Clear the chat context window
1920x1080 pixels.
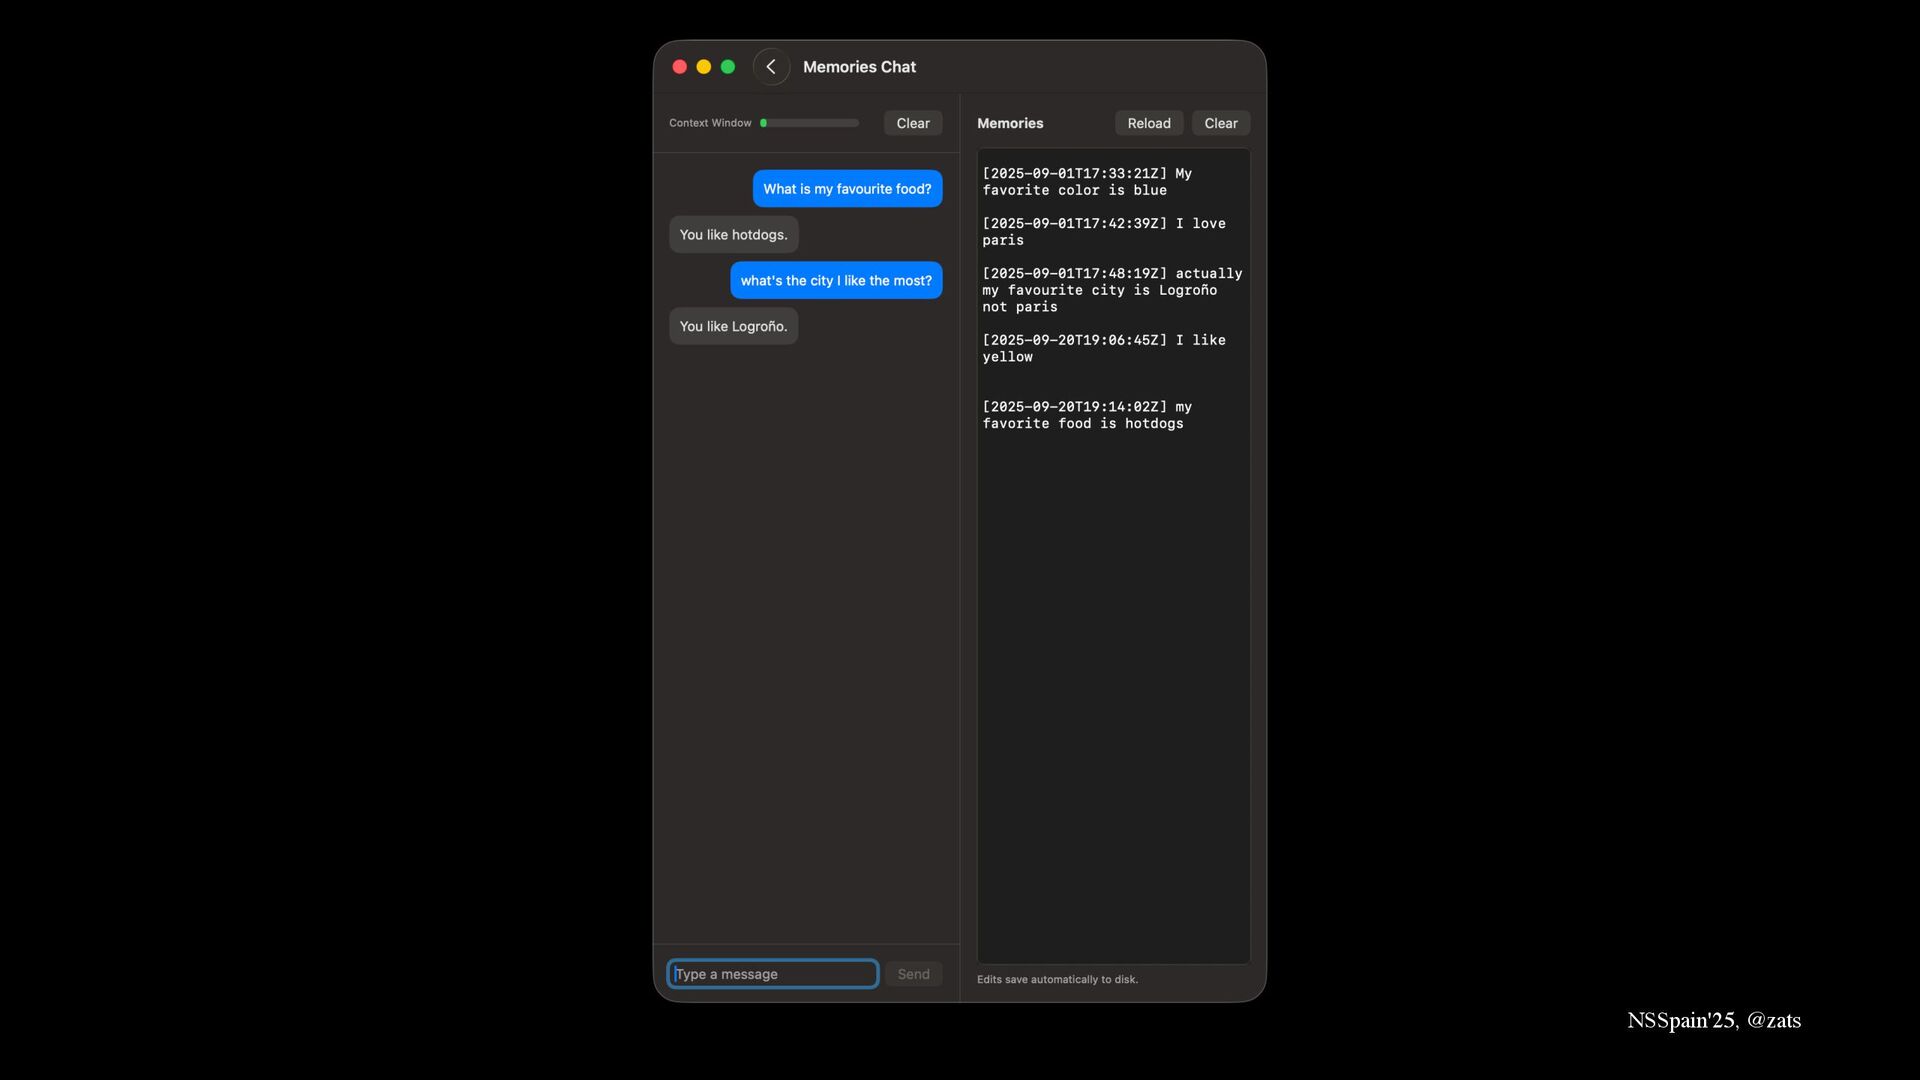[912, 123]
